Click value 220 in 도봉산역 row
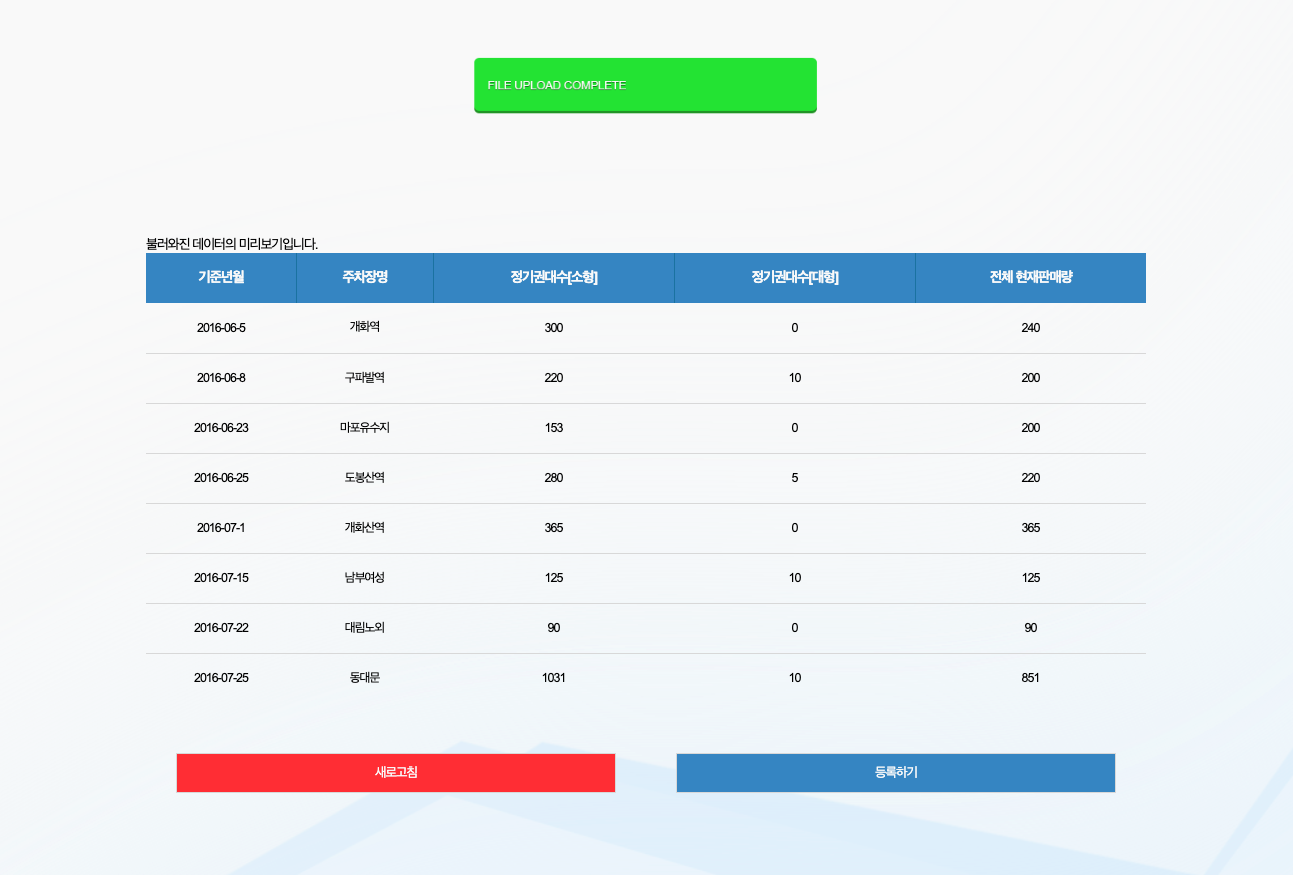The width and height of the screenshot is (1293, 875). tap(1031, 478)
